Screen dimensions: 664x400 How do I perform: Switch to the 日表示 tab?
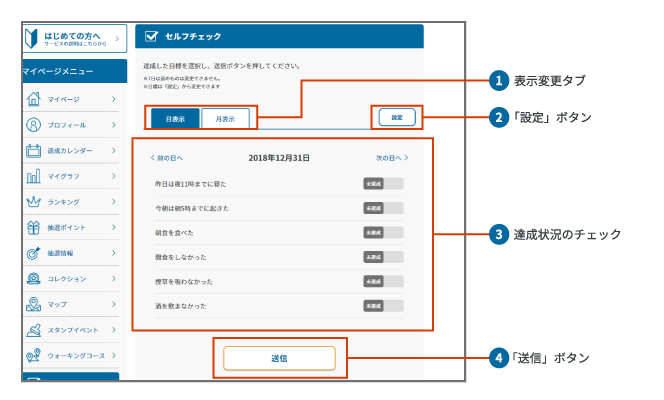(x=175, y=119)
